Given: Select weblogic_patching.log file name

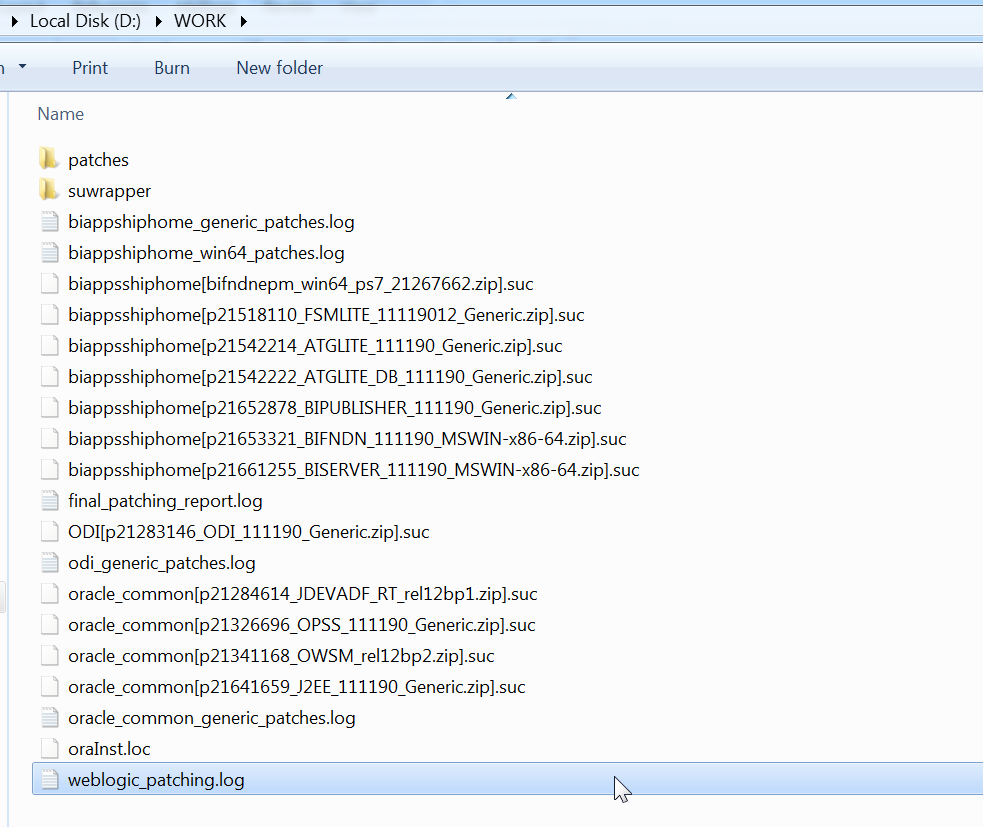Looking at the screenshot, I should [x=156, y=780].
